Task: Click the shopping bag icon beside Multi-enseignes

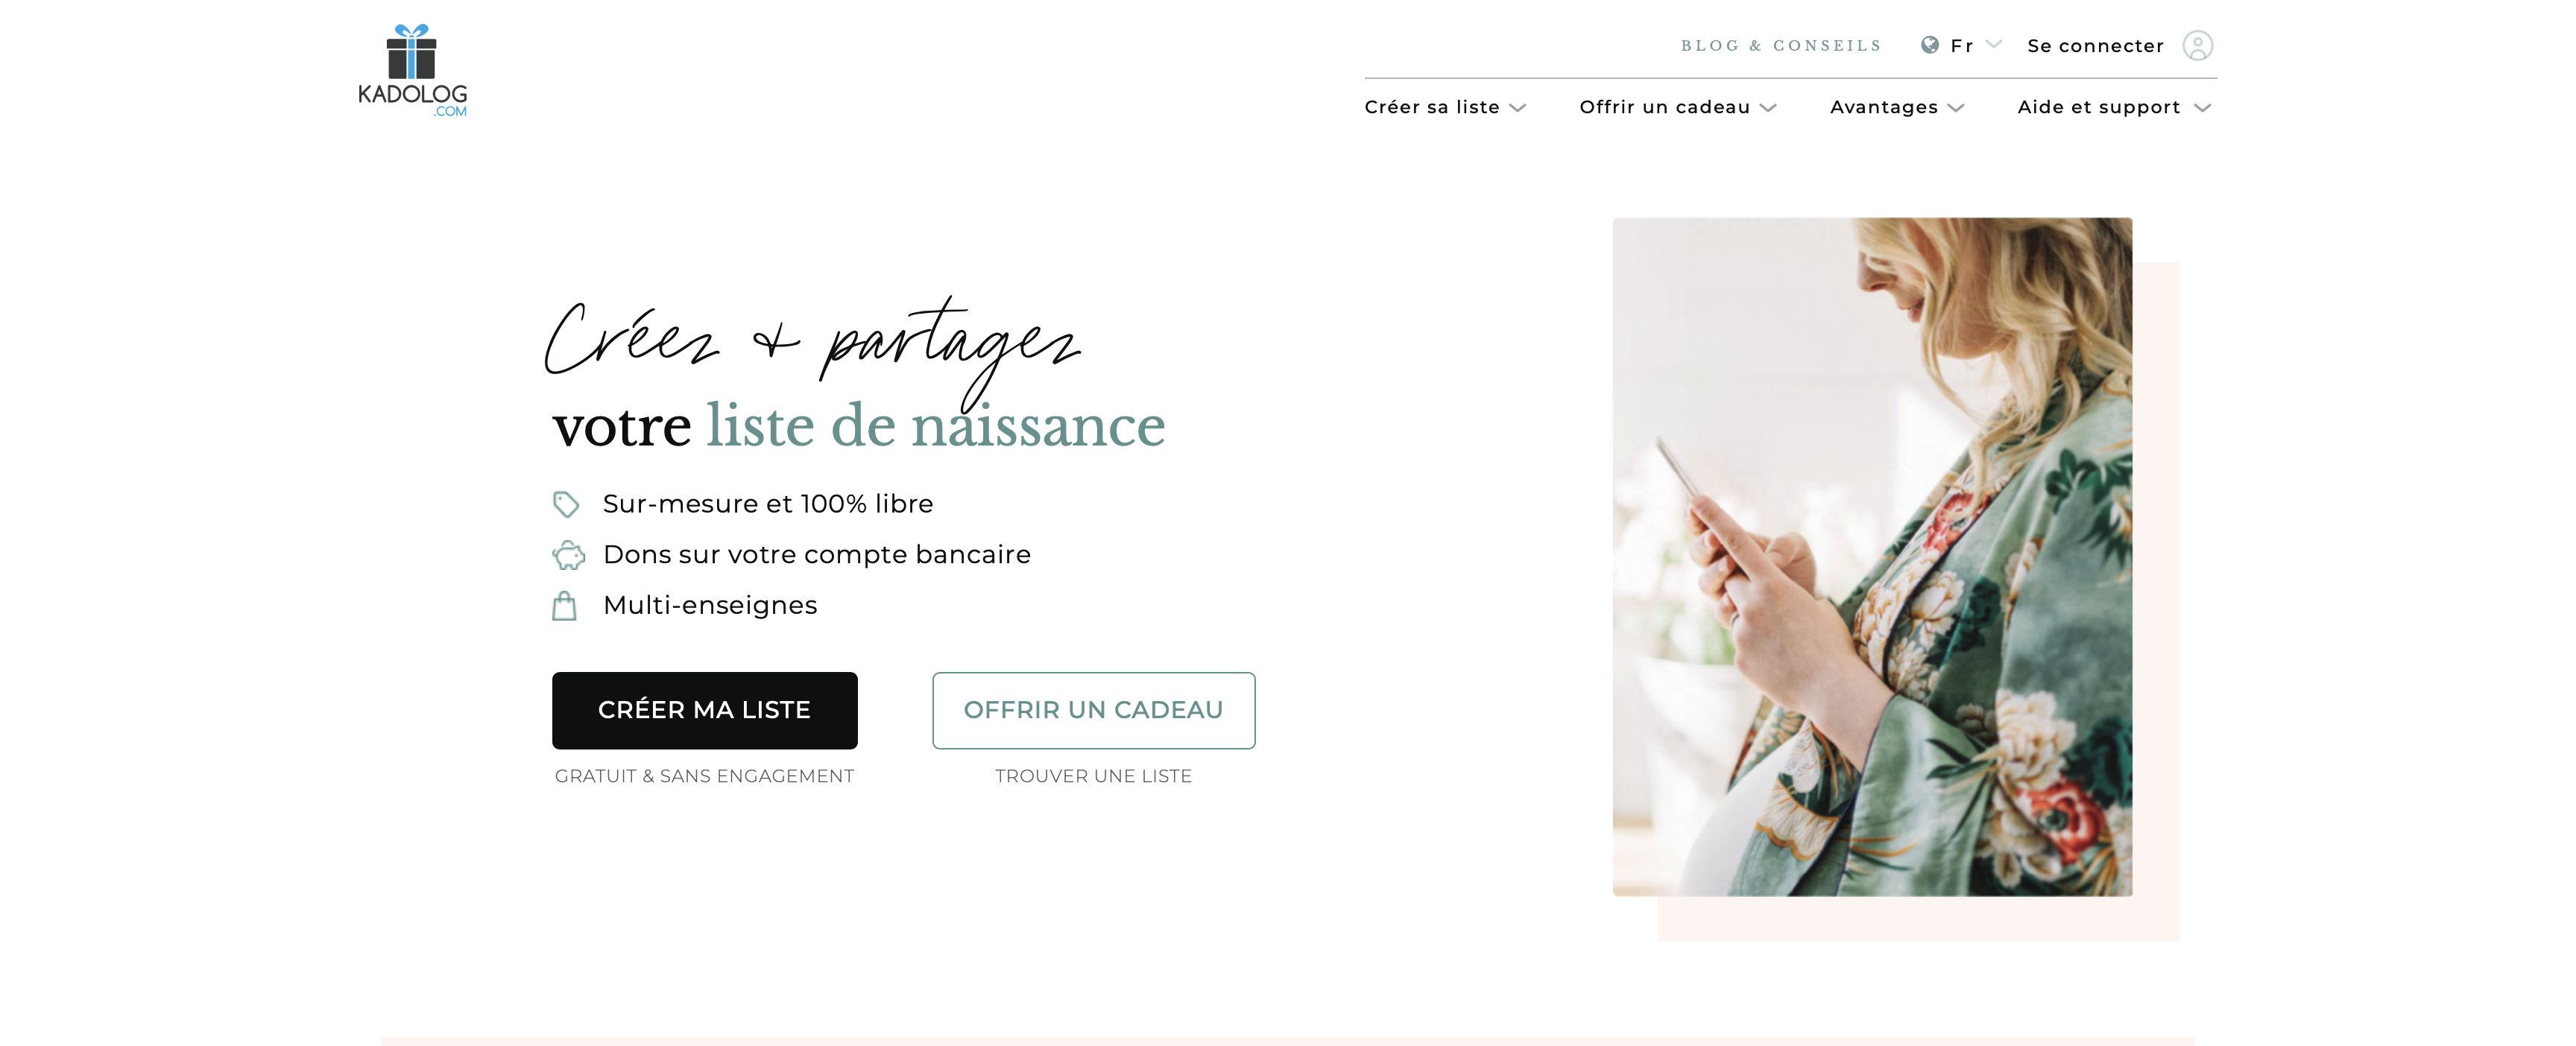Action: pyautogui.click(x=564, y=606)
